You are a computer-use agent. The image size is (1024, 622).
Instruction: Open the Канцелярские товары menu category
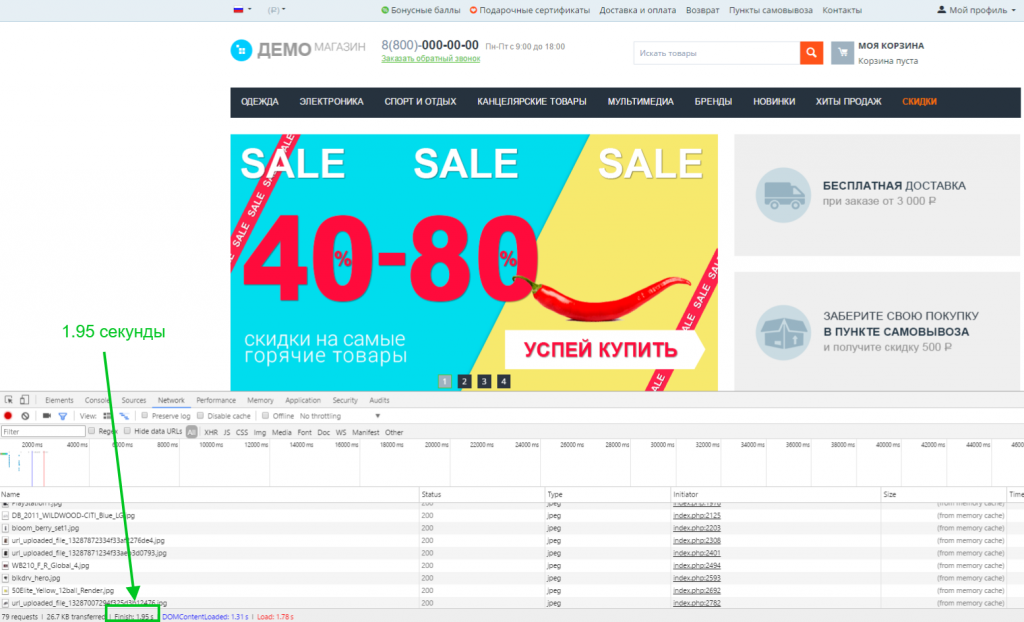(x=532, y=102)
